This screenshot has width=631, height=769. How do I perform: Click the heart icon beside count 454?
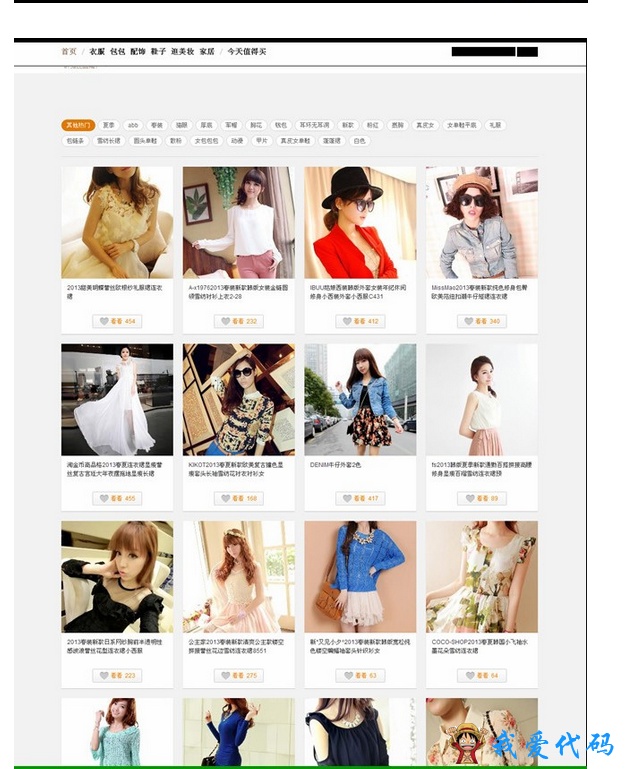point(104,321)
